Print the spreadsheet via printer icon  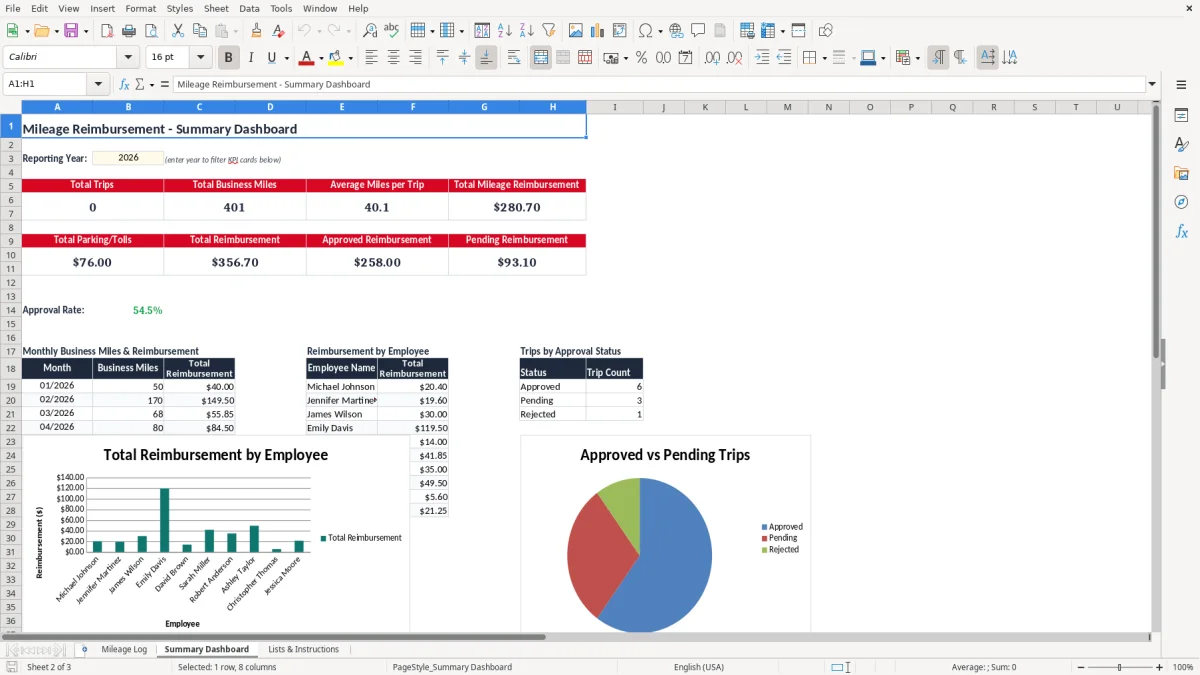pyautogui.click(x=129, y=31)
